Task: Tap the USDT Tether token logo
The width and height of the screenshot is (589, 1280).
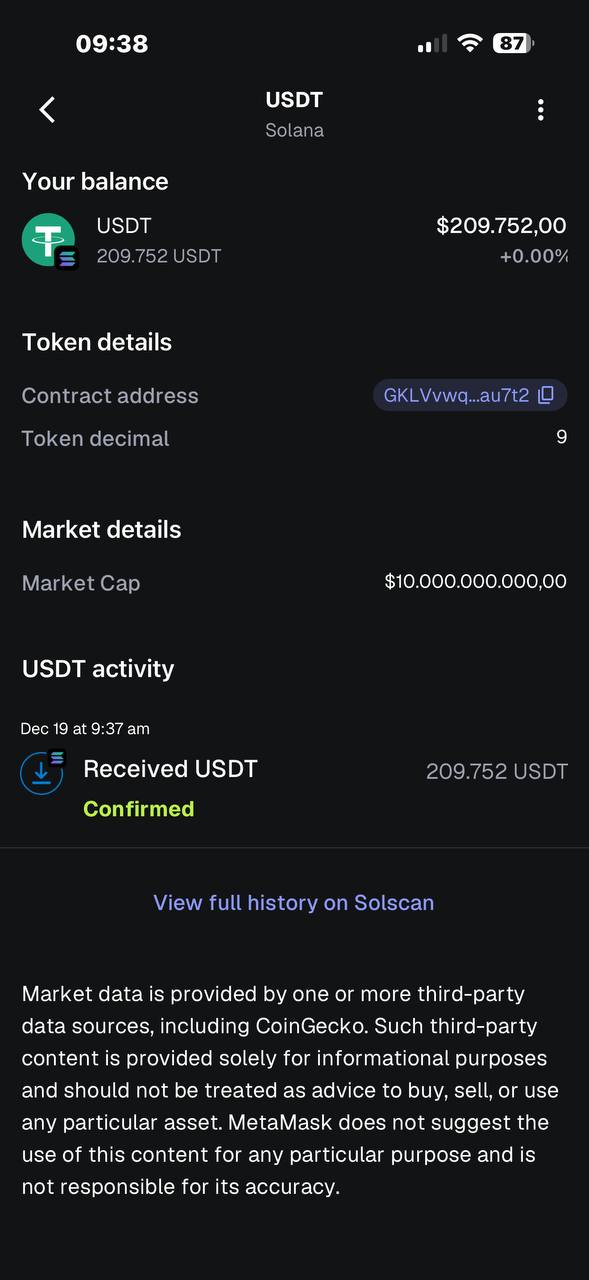Action: click(49, 238)
